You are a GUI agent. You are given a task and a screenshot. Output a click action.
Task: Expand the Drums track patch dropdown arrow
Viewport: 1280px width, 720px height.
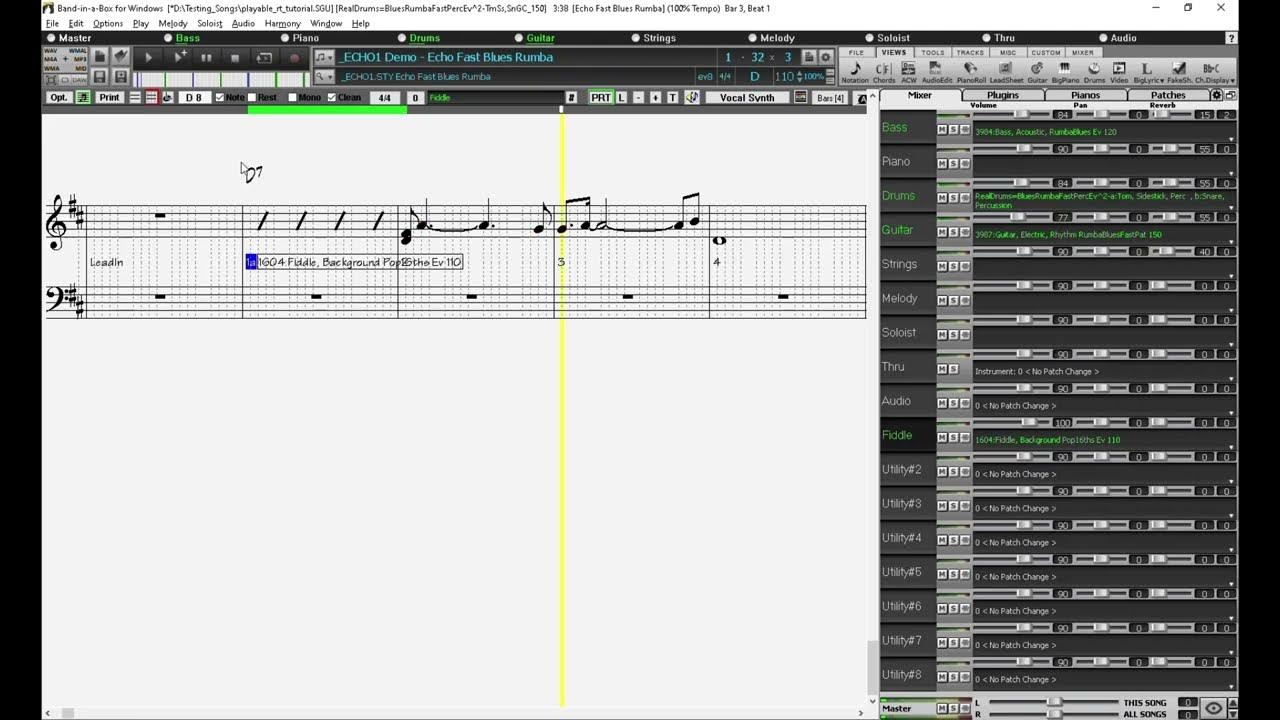click(1231, 207)
